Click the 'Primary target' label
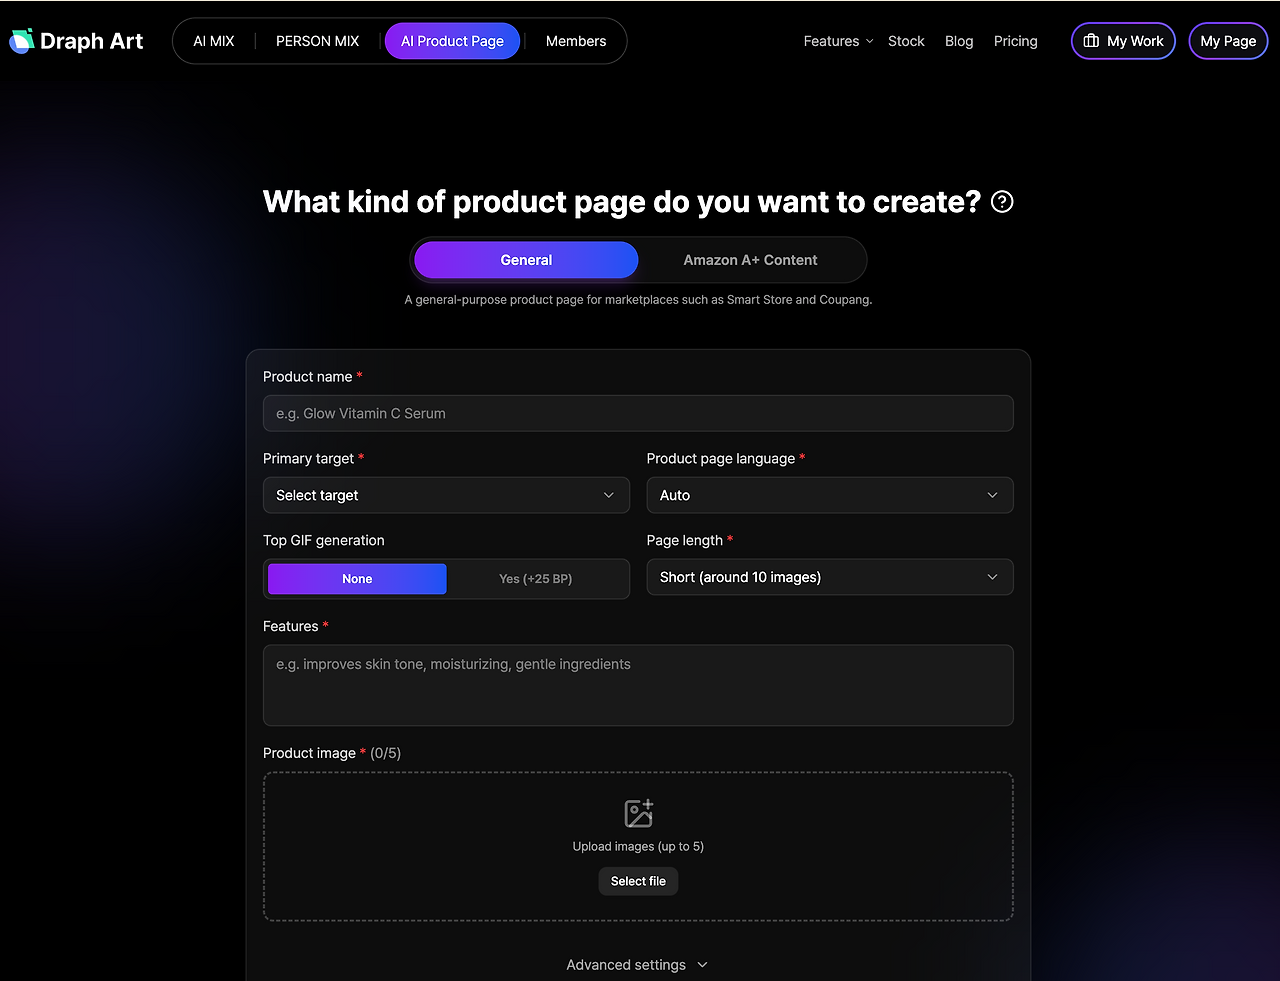This screenshot has width=1280, height=981. [x=308, y=458]
